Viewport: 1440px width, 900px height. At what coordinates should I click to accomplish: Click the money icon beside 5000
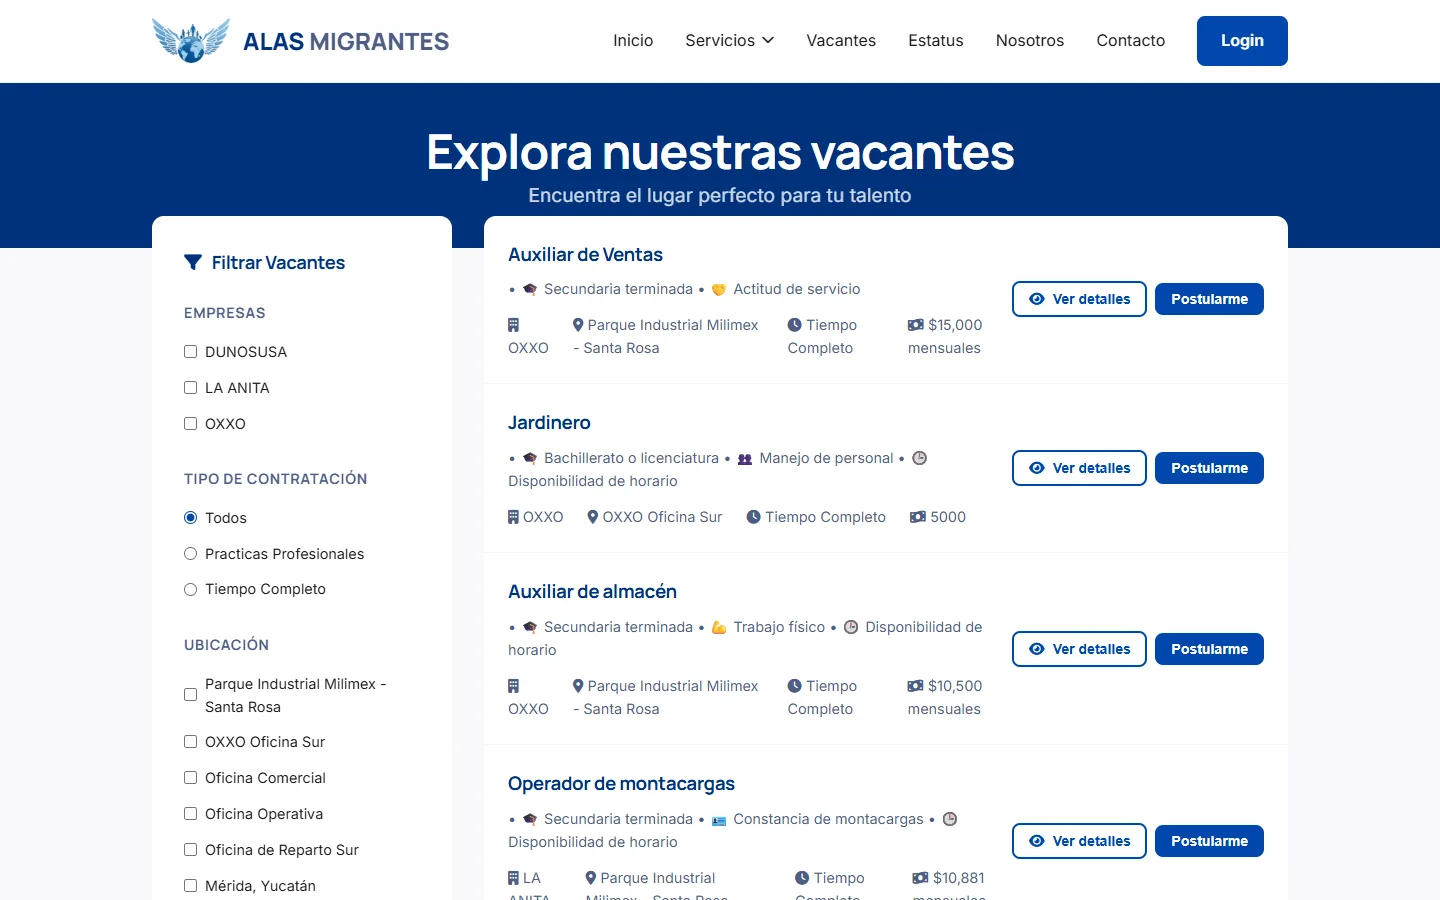click(x=917, y=517)
